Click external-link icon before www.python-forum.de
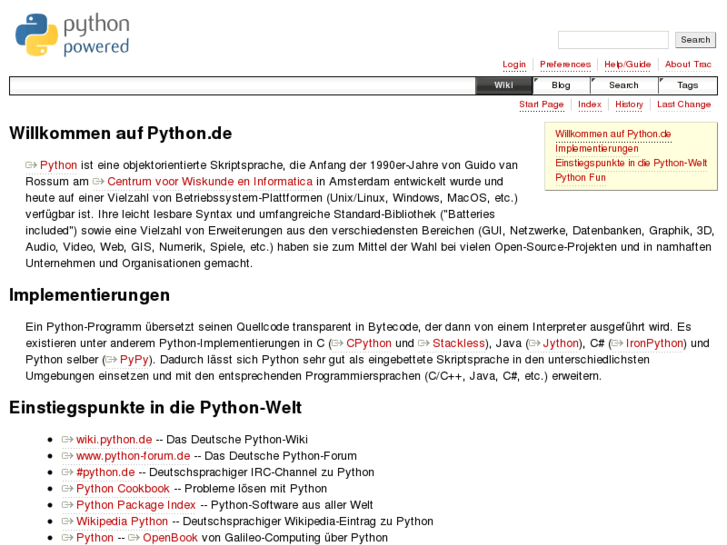This screenshot has height=545, width=727. 68,456
